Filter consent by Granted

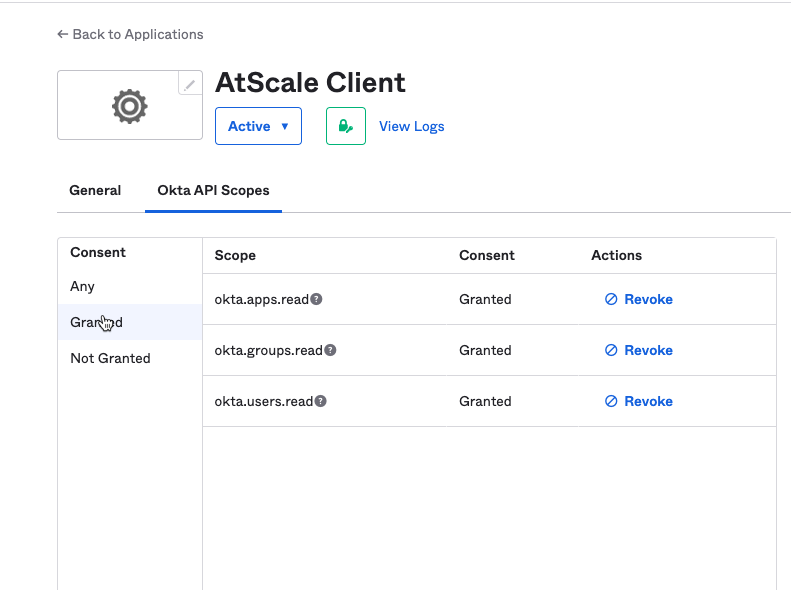pyautogui.click(x=130, y=322)
